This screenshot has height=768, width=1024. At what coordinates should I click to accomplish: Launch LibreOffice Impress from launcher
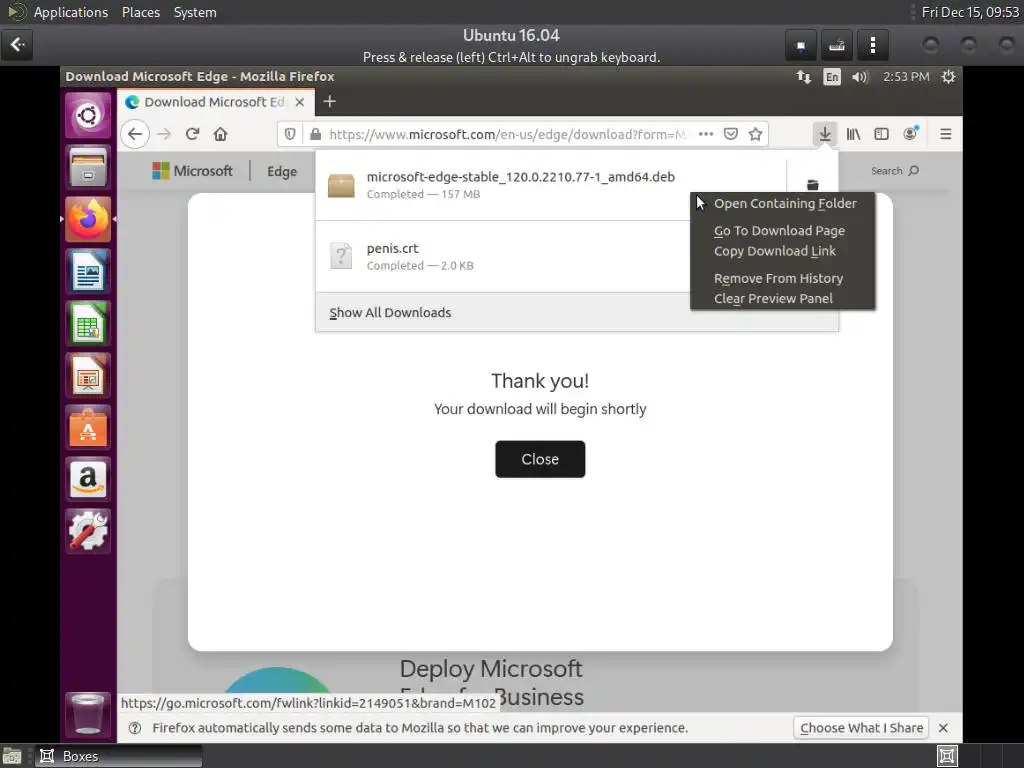(88, 376)
